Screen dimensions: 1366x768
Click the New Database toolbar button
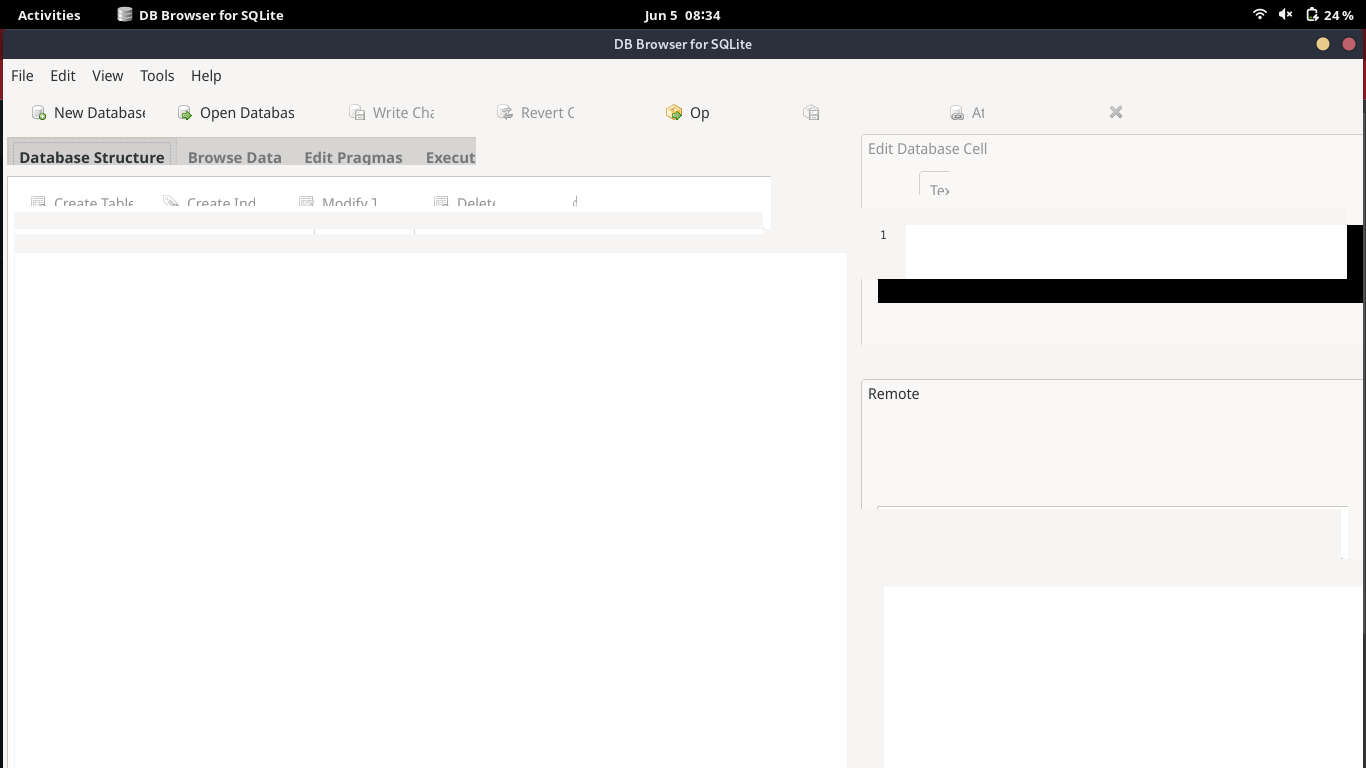pos(88,113)
